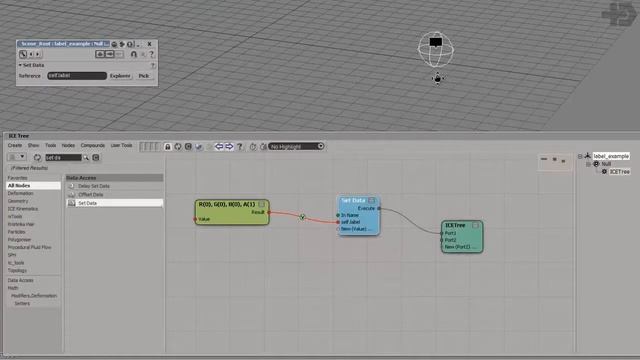Screen dimensions: 640x360
Task: Select ICETree item in explorer tree
Action: (x=620, y=172)
